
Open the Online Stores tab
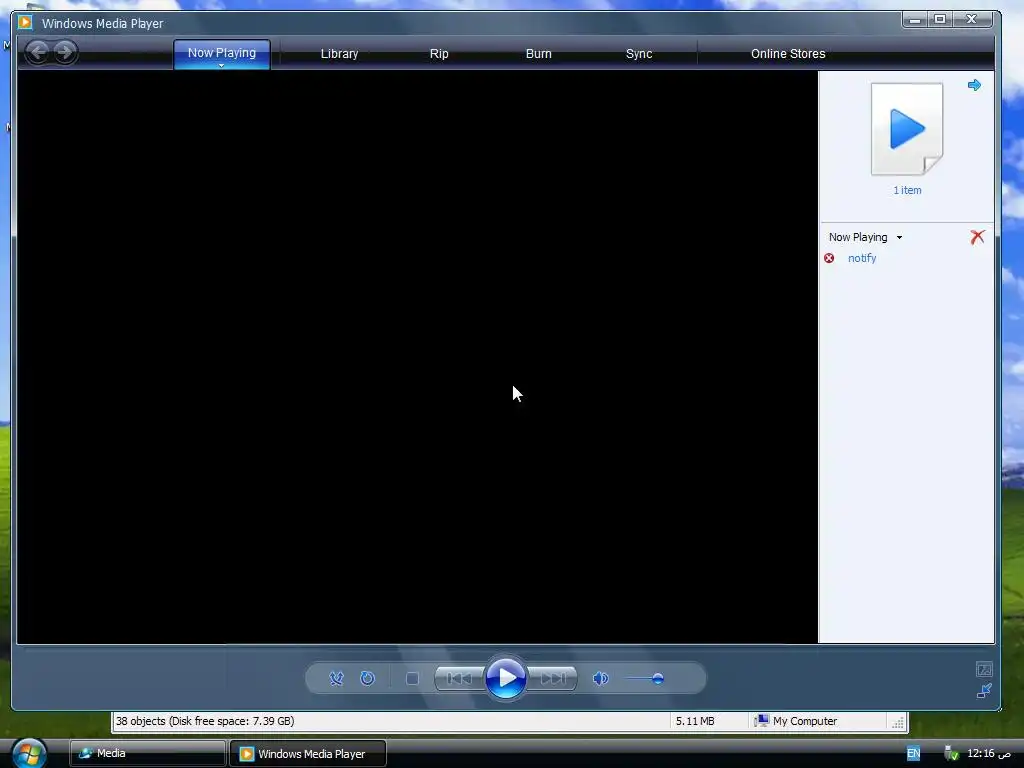tap(788, 54)
